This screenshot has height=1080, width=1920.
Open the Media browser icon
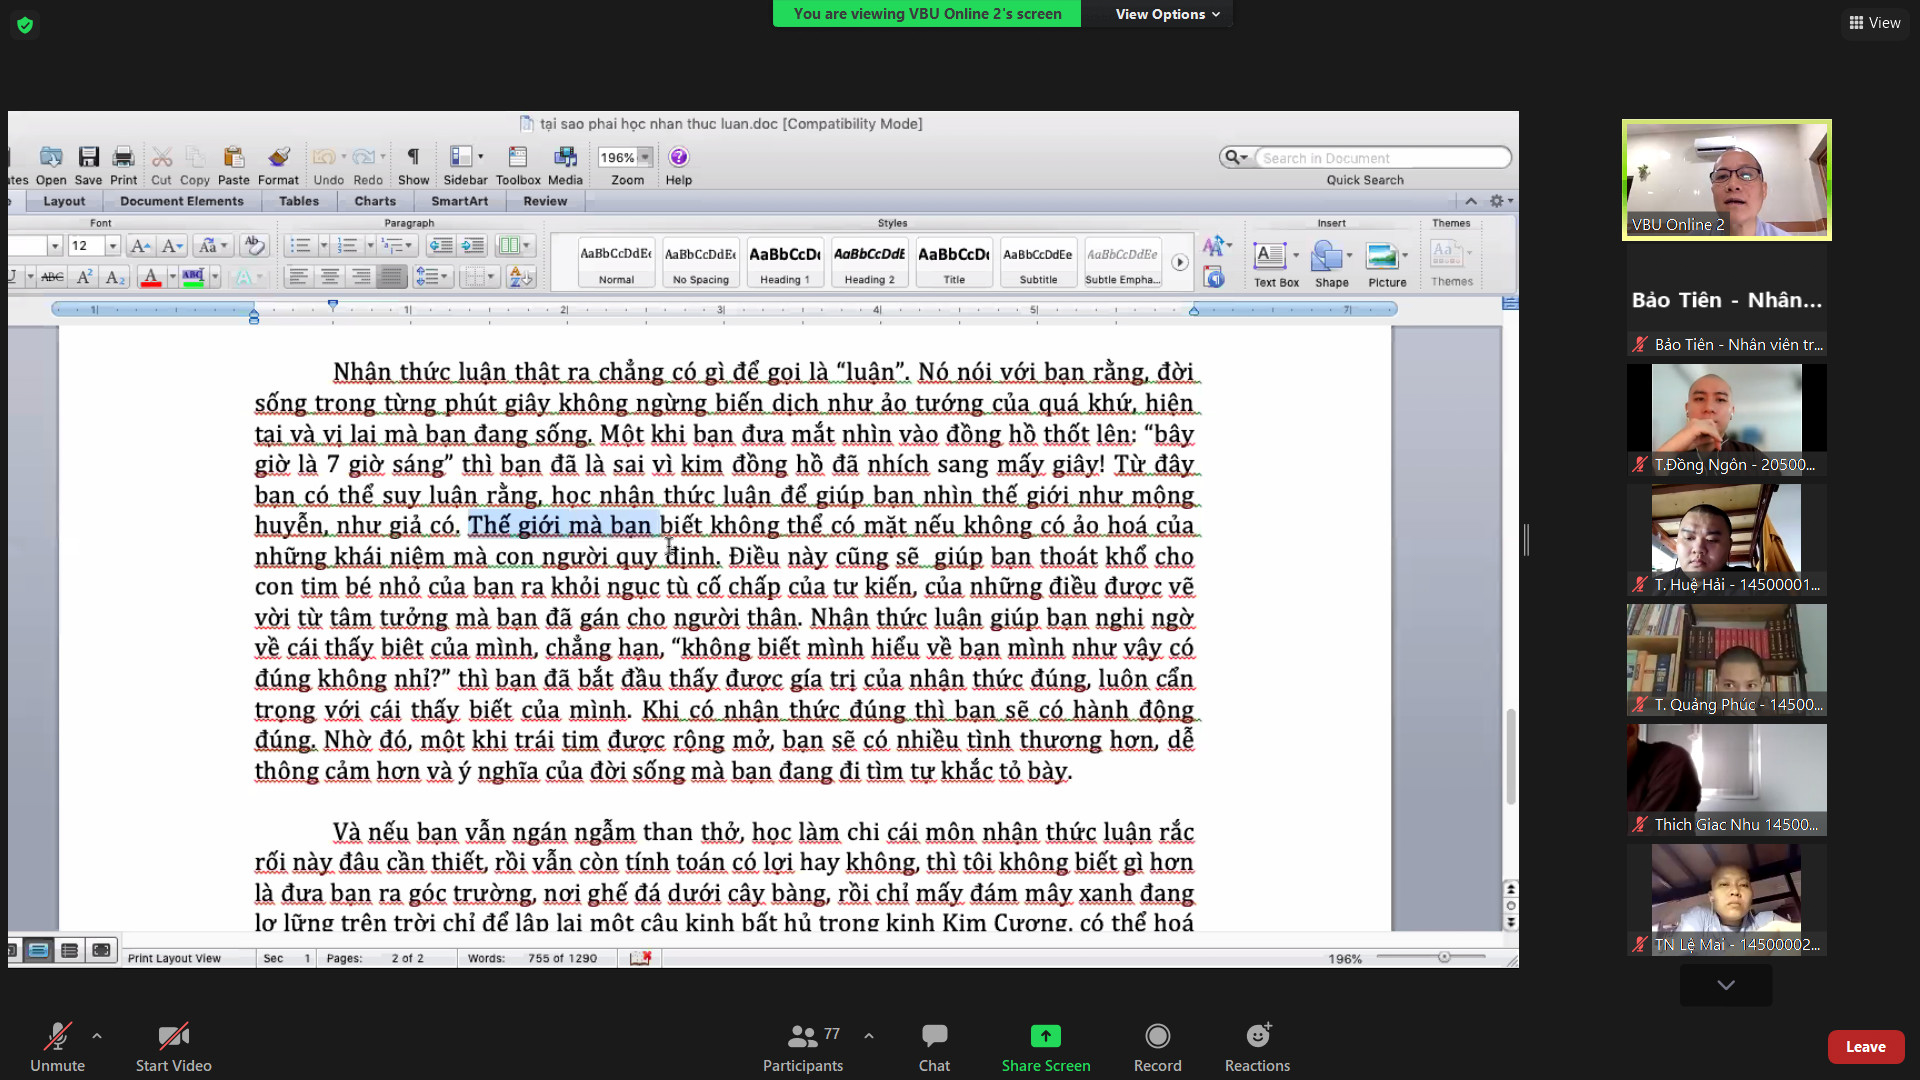565,157
